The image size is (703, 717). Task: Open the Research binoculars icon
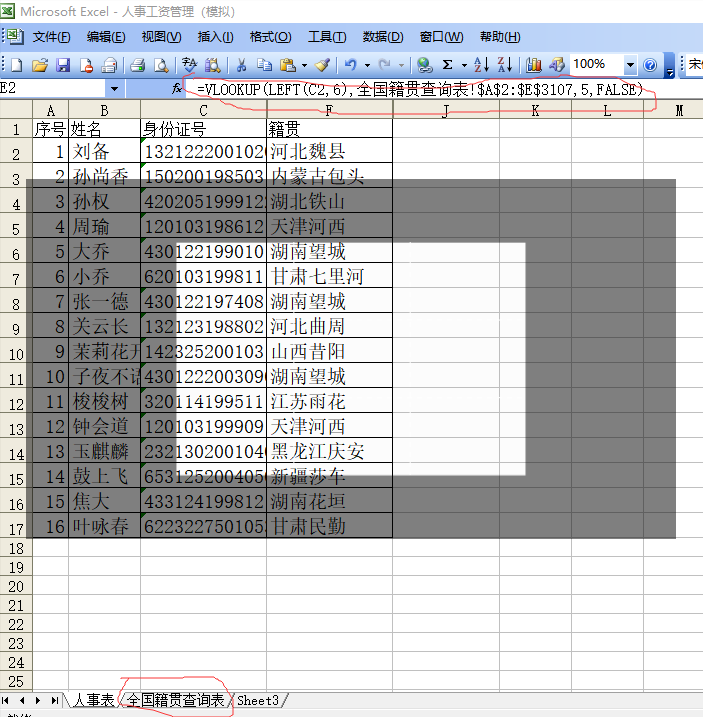[212, 65]
